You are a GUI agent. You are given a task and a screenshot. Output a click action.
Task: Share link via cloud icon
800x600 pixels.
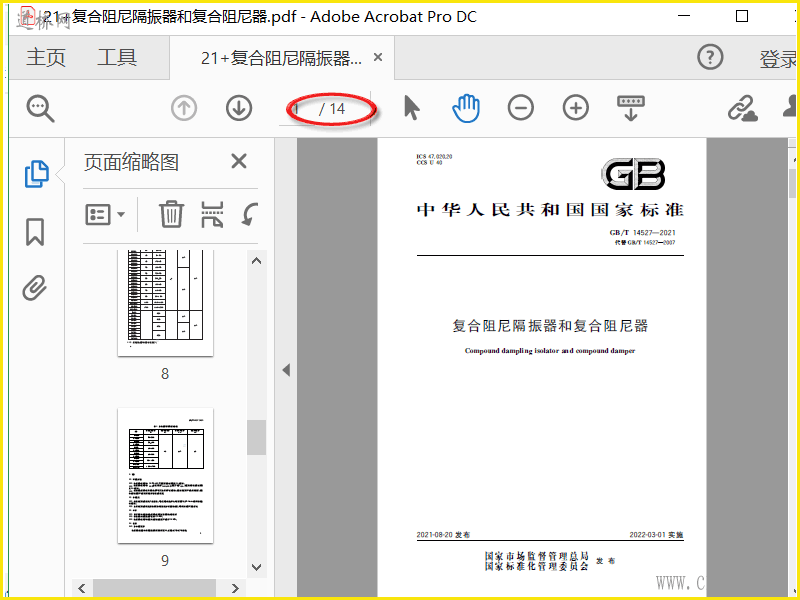tap(742, 108)
